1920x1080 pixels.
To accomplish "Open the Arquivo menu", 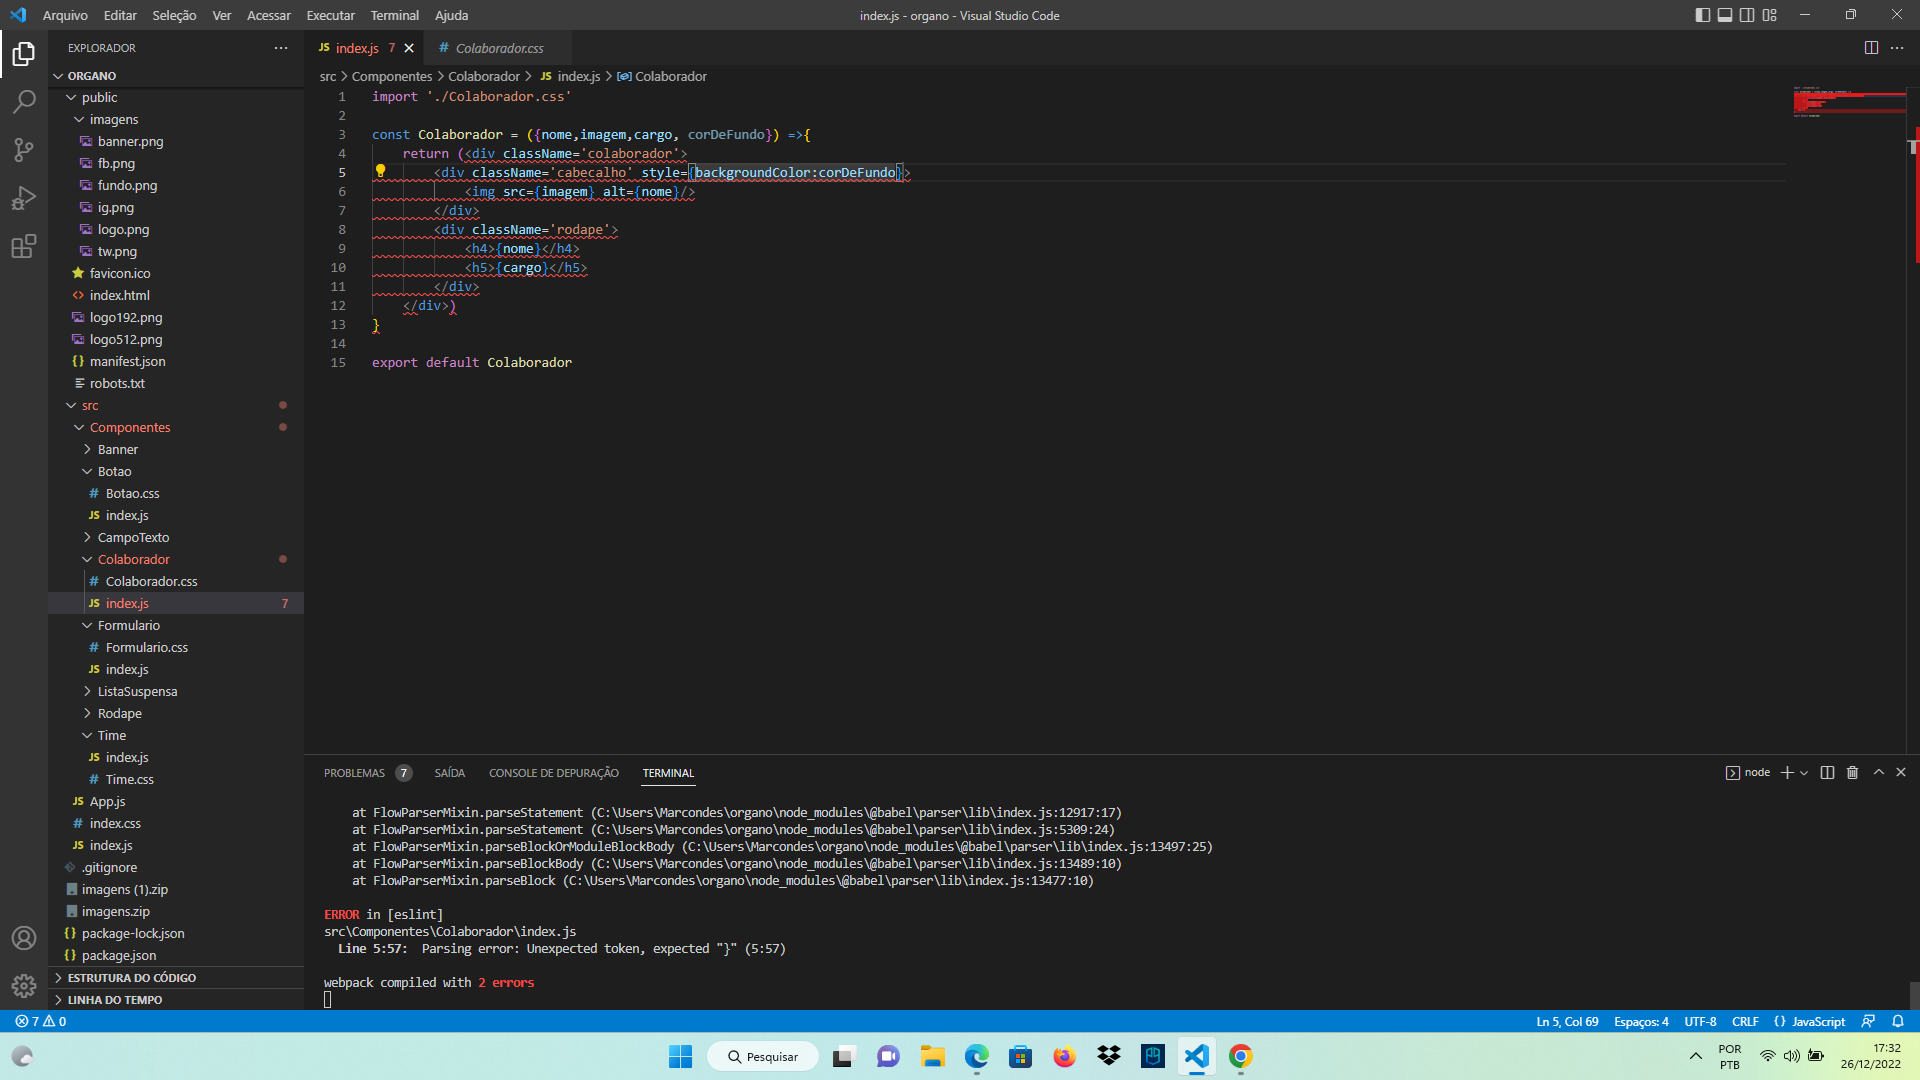I will (x=65, y=15).
